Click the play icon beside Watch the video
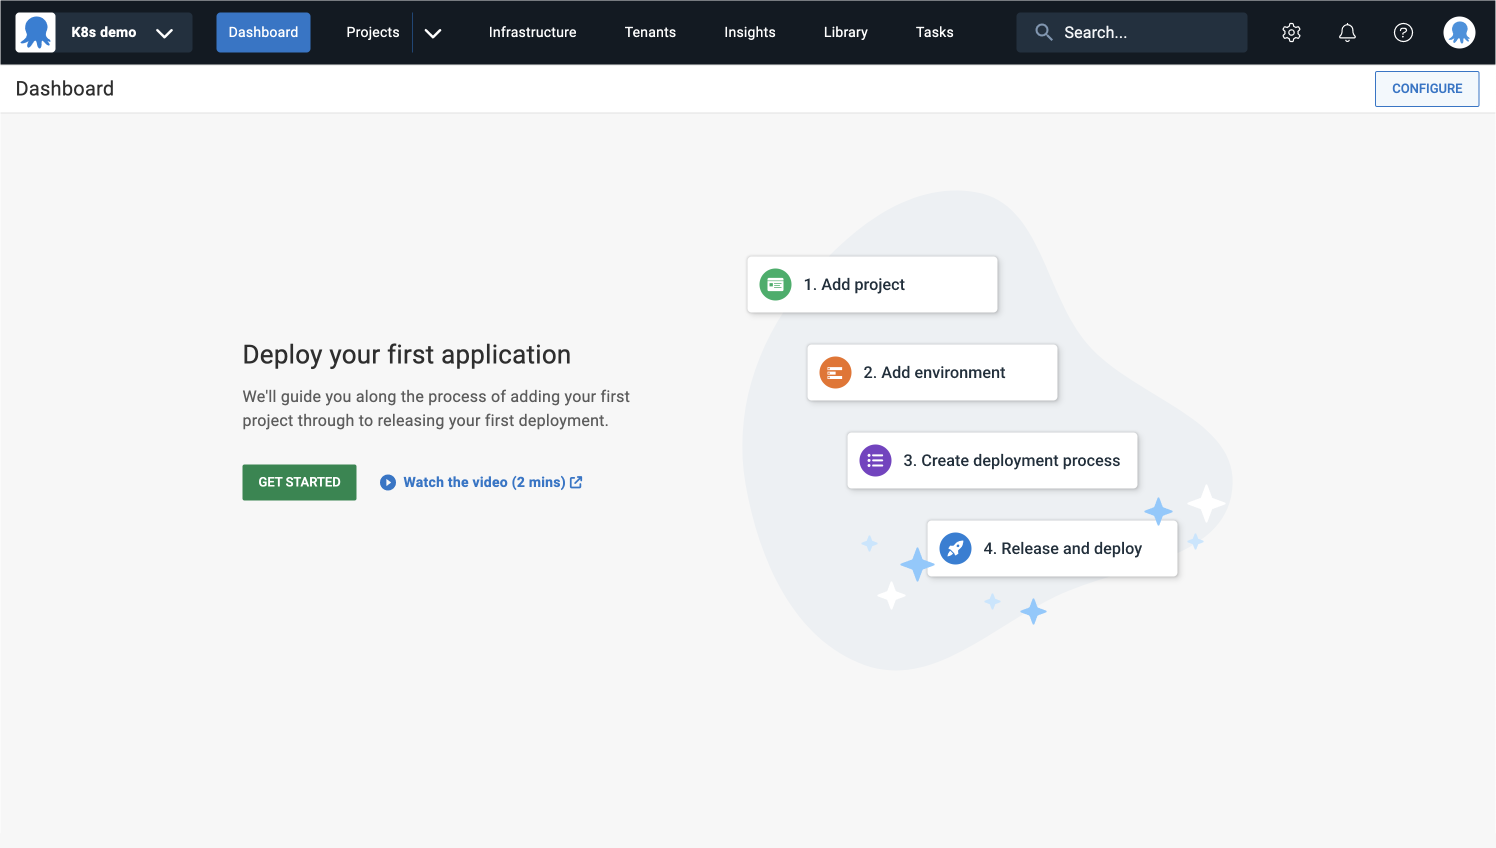The width and height of the screenshot is (1496, 848). click(388, 483)
